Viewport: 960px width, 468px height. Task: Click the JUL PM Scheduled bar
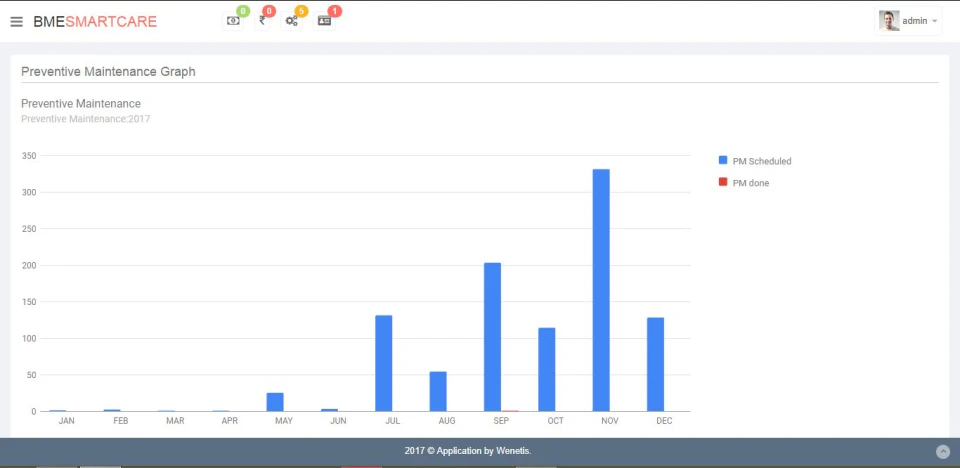click(383, 363)
